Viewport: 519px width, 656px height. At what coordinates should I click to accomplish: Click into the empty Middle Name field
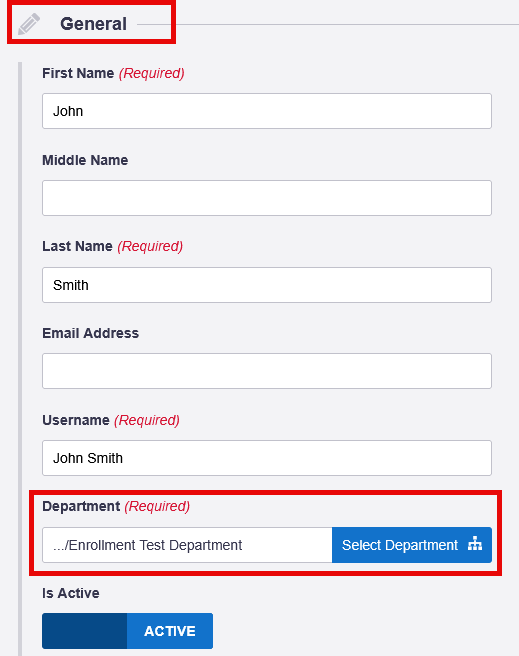(267, 198)
